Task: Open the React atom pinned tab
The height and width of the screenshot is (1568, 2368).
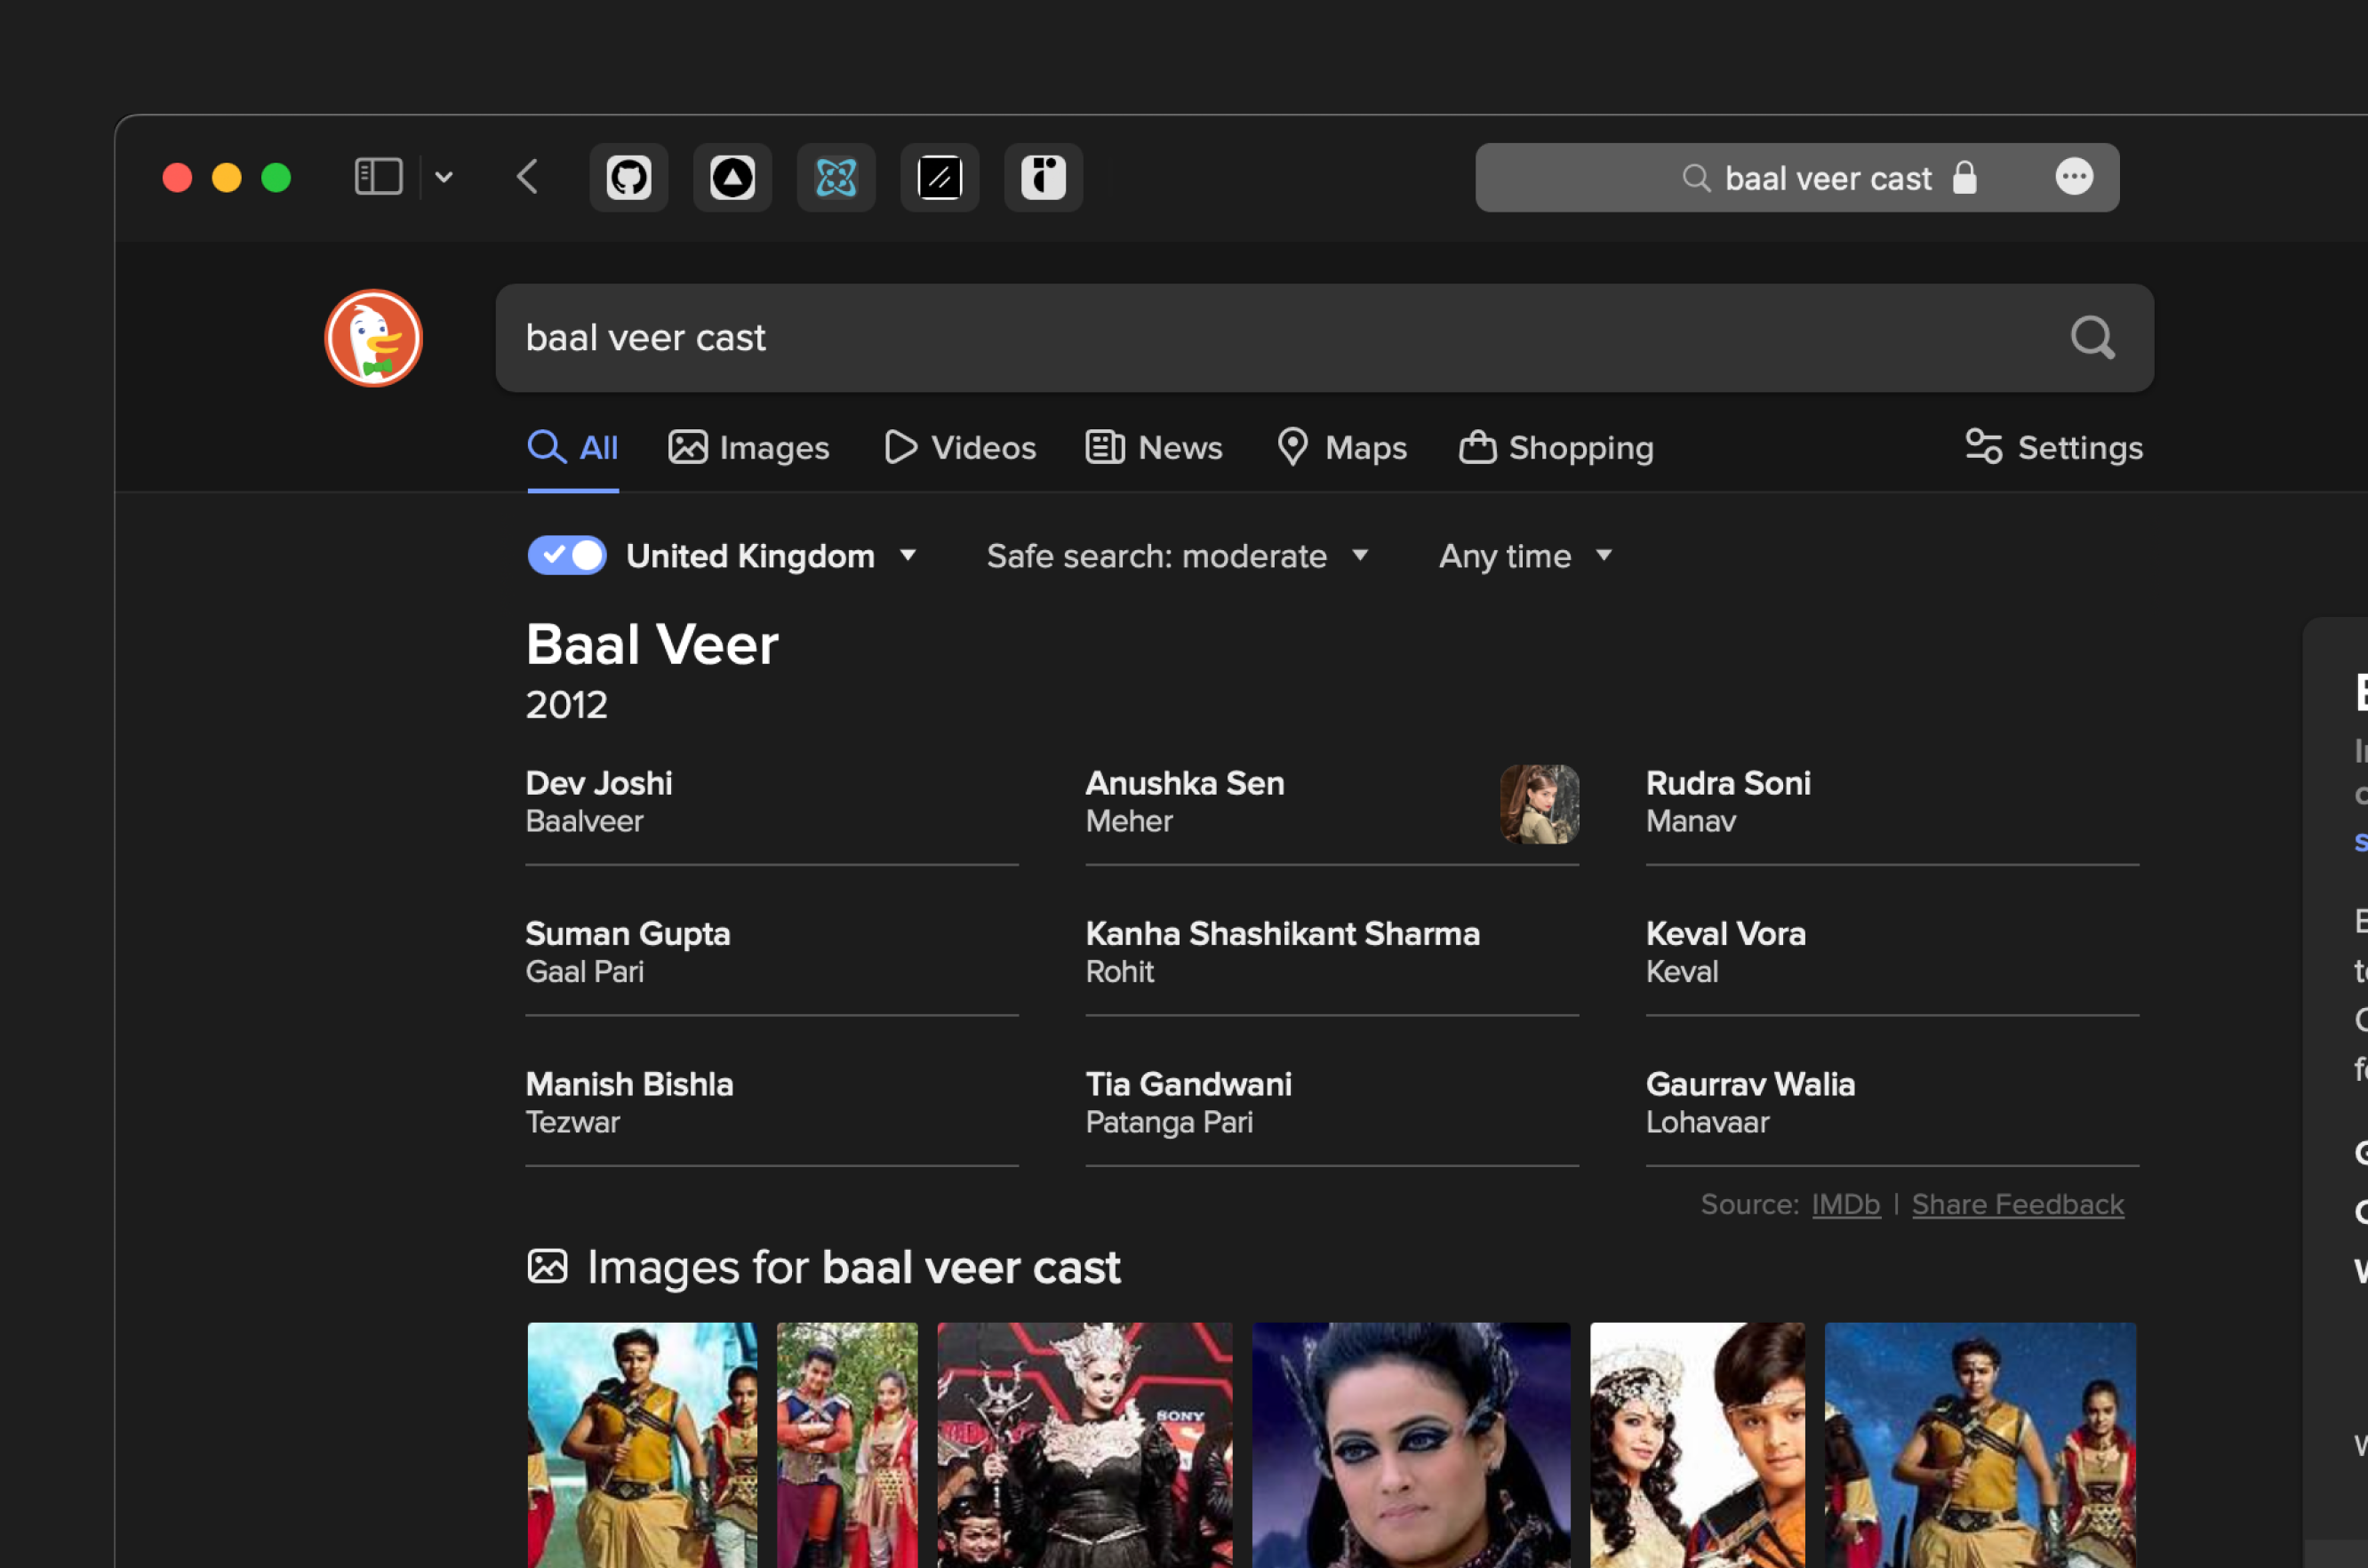Action: (x=836, y=178)
